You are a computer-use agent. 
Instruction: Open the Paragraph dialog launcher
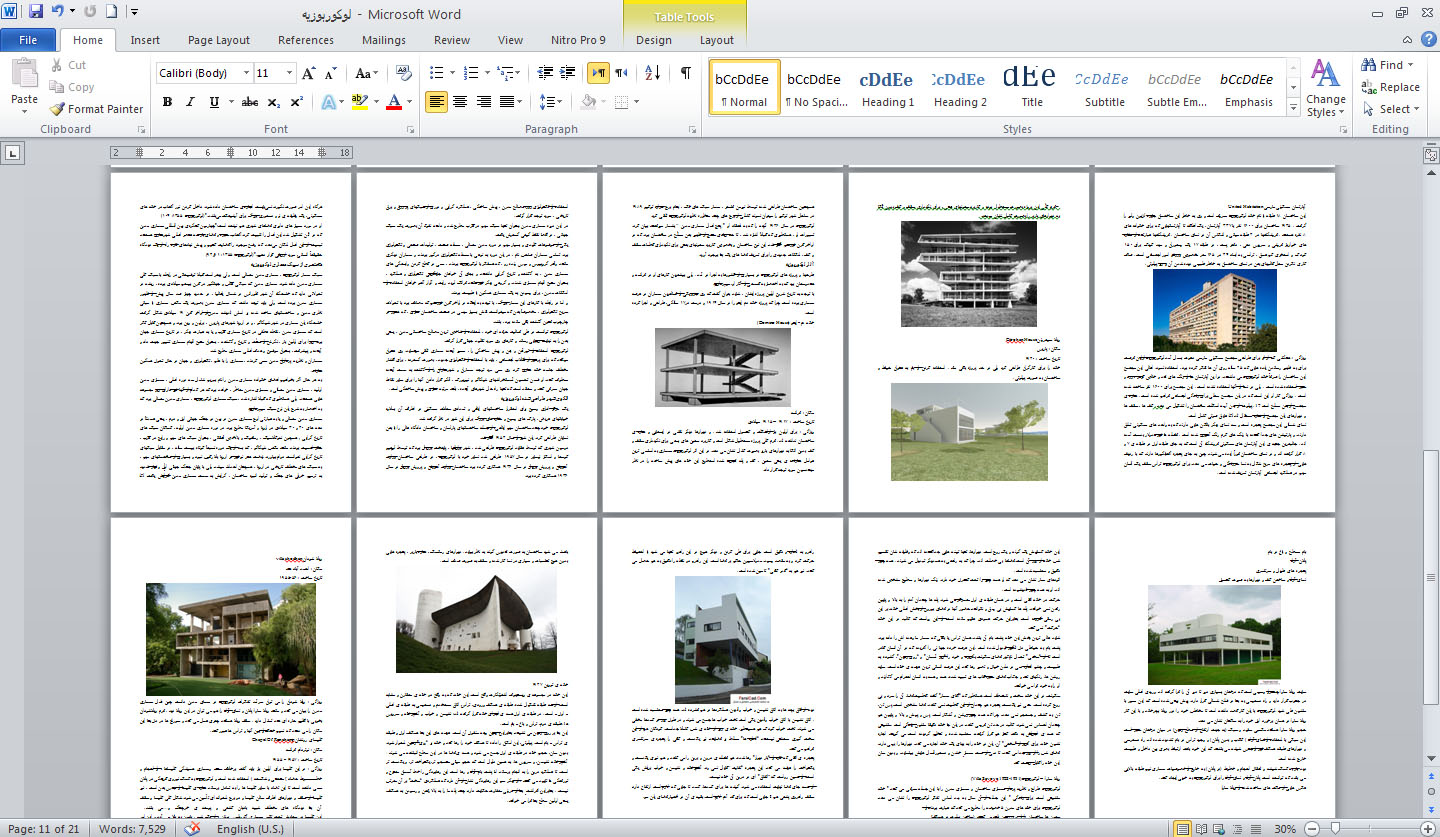[x=694, y=130]
